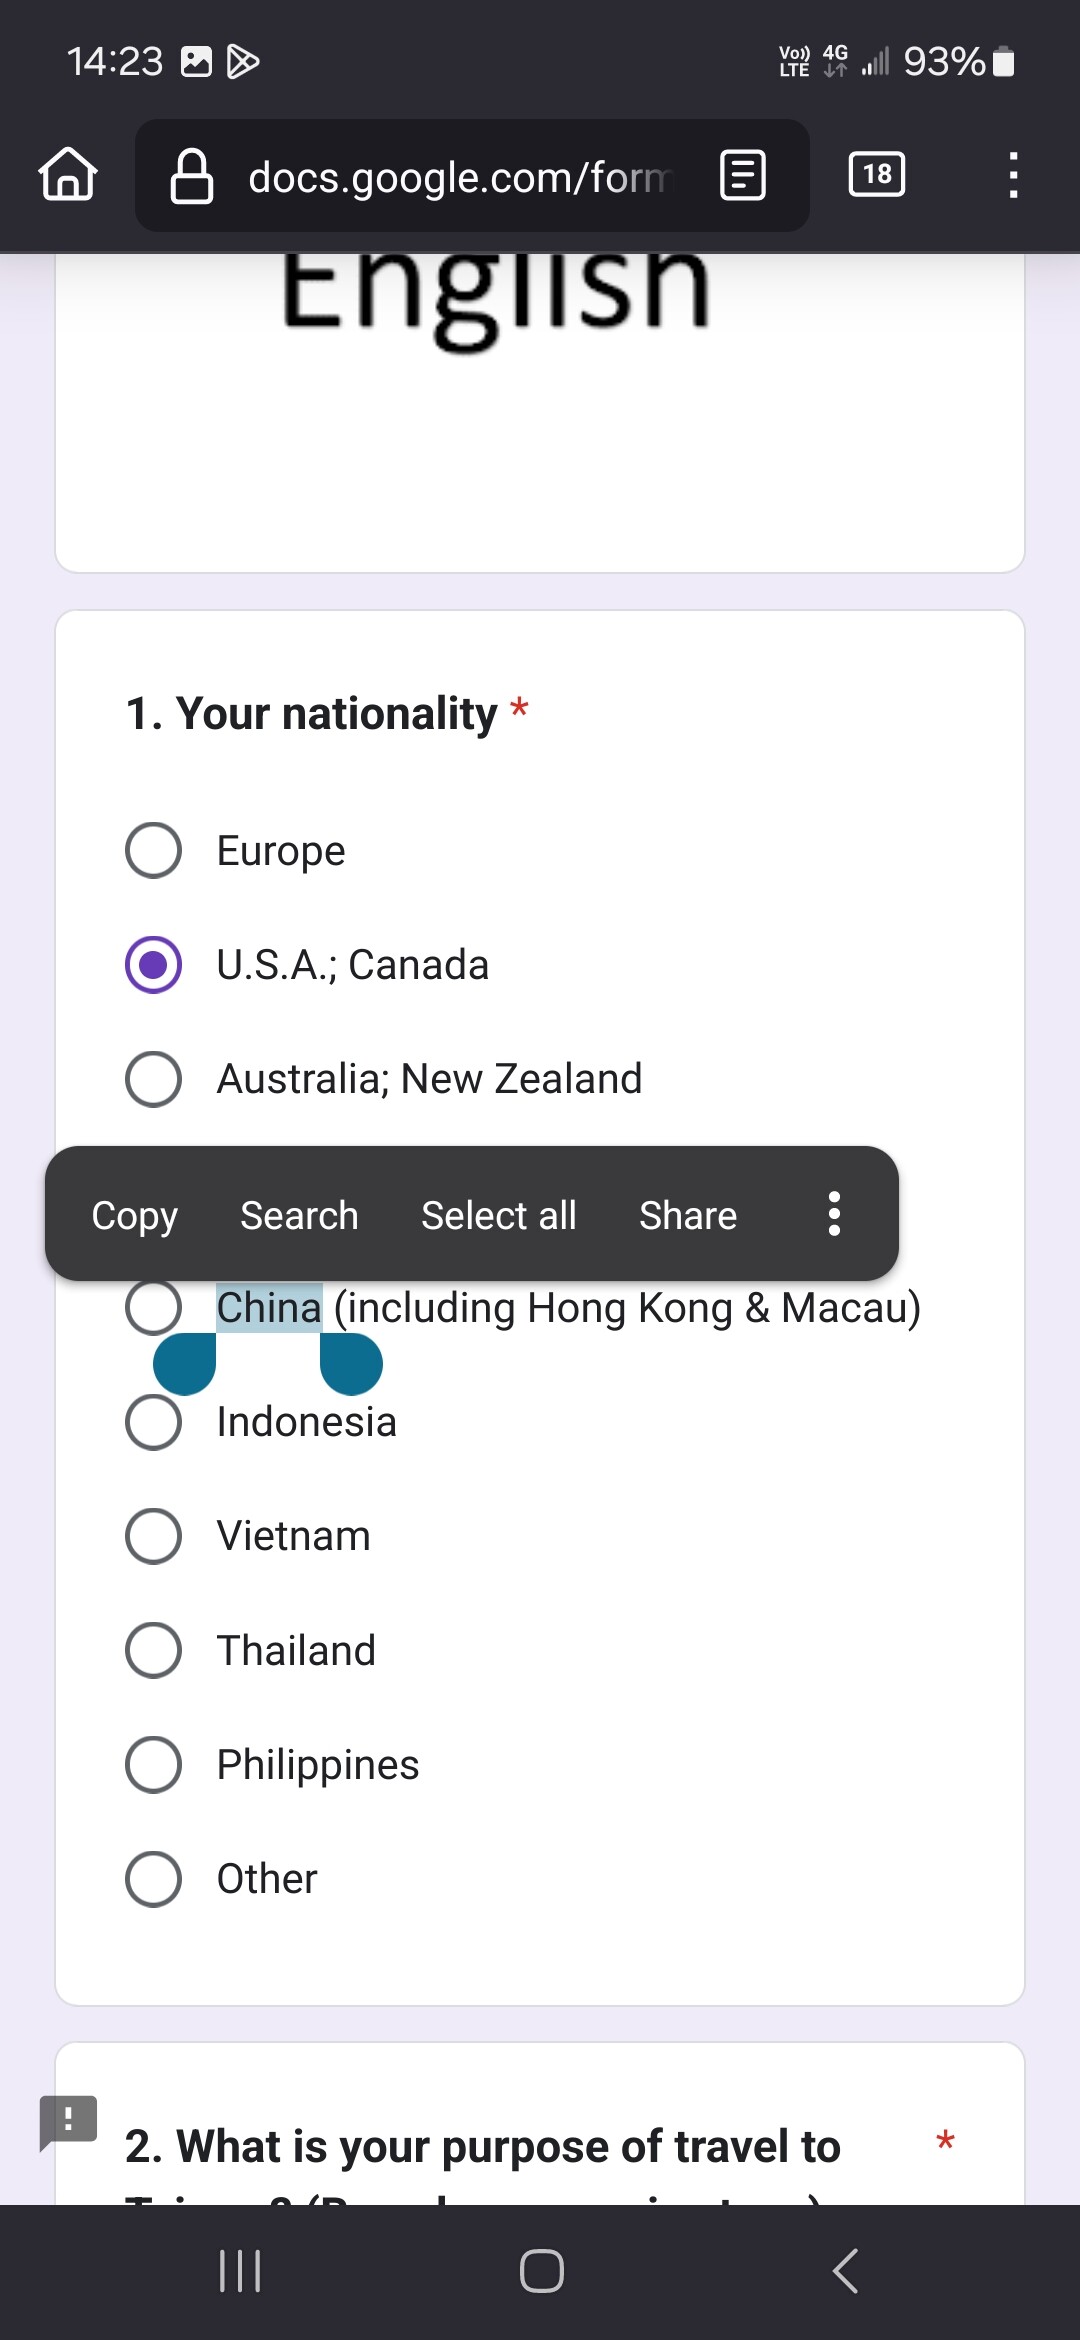Expand more options in text selection toolbar
1080x2340 pixels.
834,1214
